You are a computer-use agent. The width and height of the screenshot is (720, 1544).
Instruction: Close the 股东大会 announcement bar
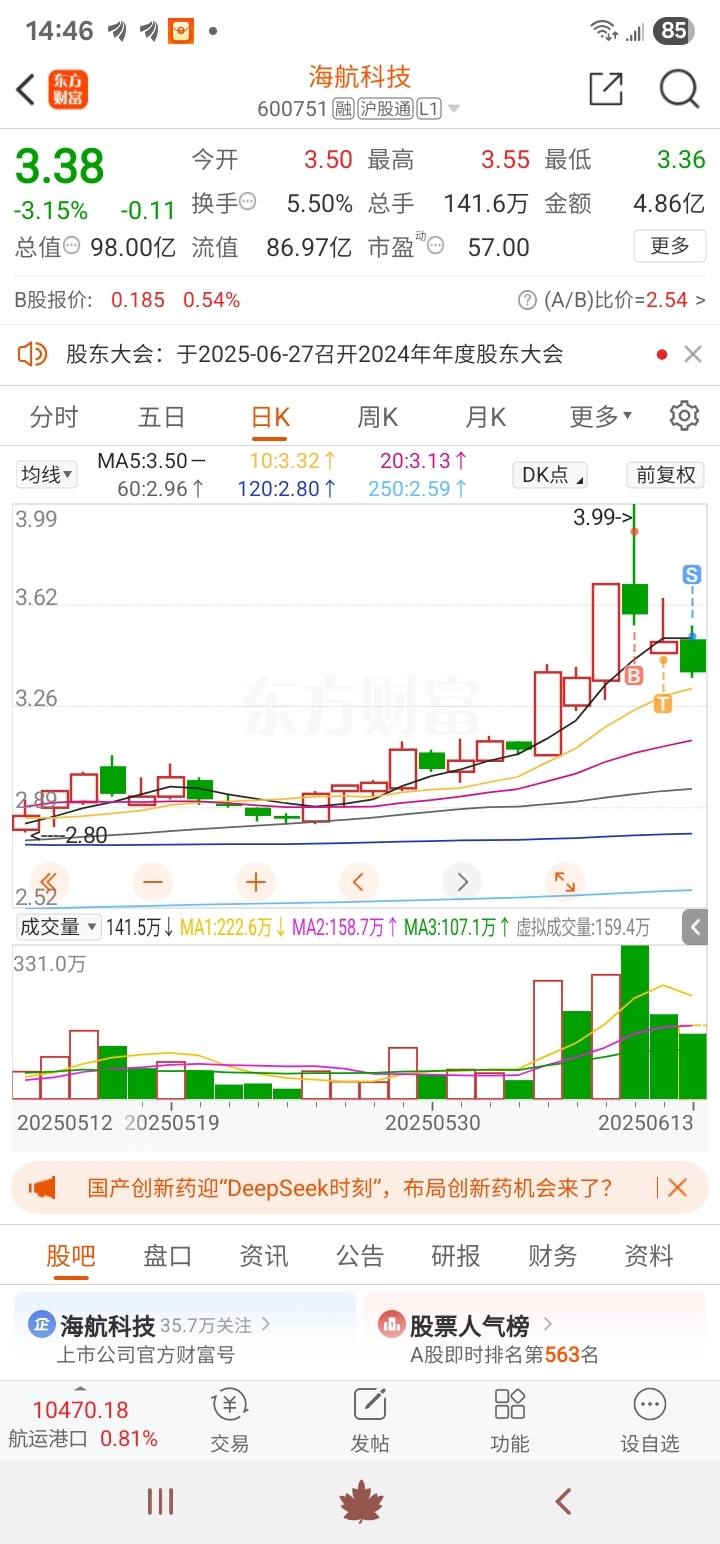coord(692,354)
